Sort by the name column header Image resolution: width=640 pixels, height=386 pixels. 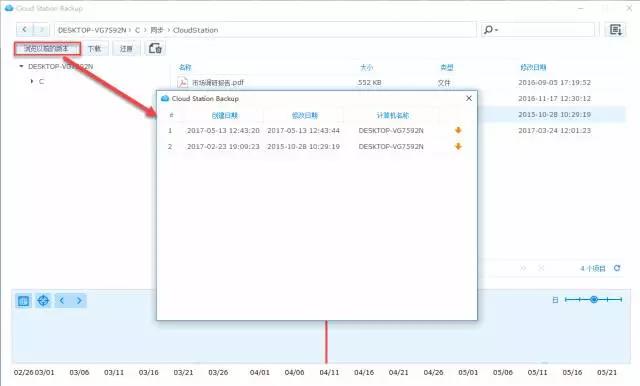185,67
